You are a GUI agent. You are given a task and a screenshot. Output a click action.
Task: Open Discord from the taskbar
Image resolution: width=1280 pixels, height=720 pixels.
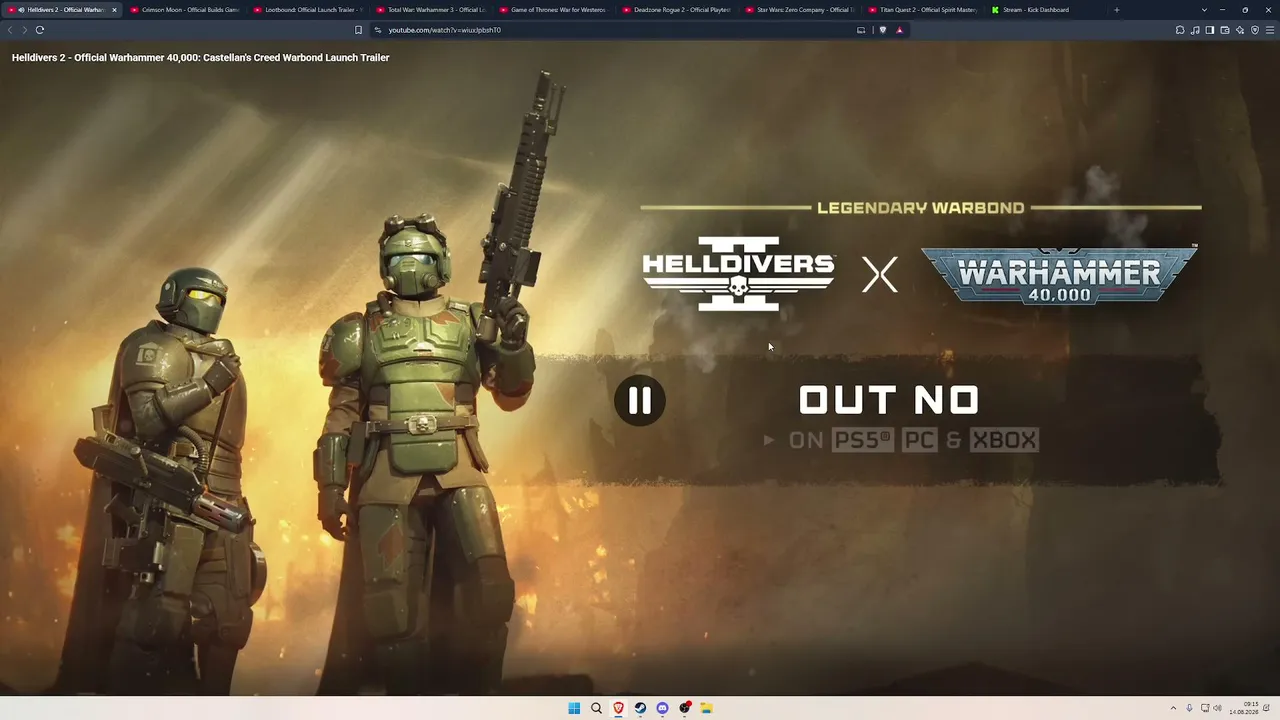pyautogui.click(x=662, y=708)
